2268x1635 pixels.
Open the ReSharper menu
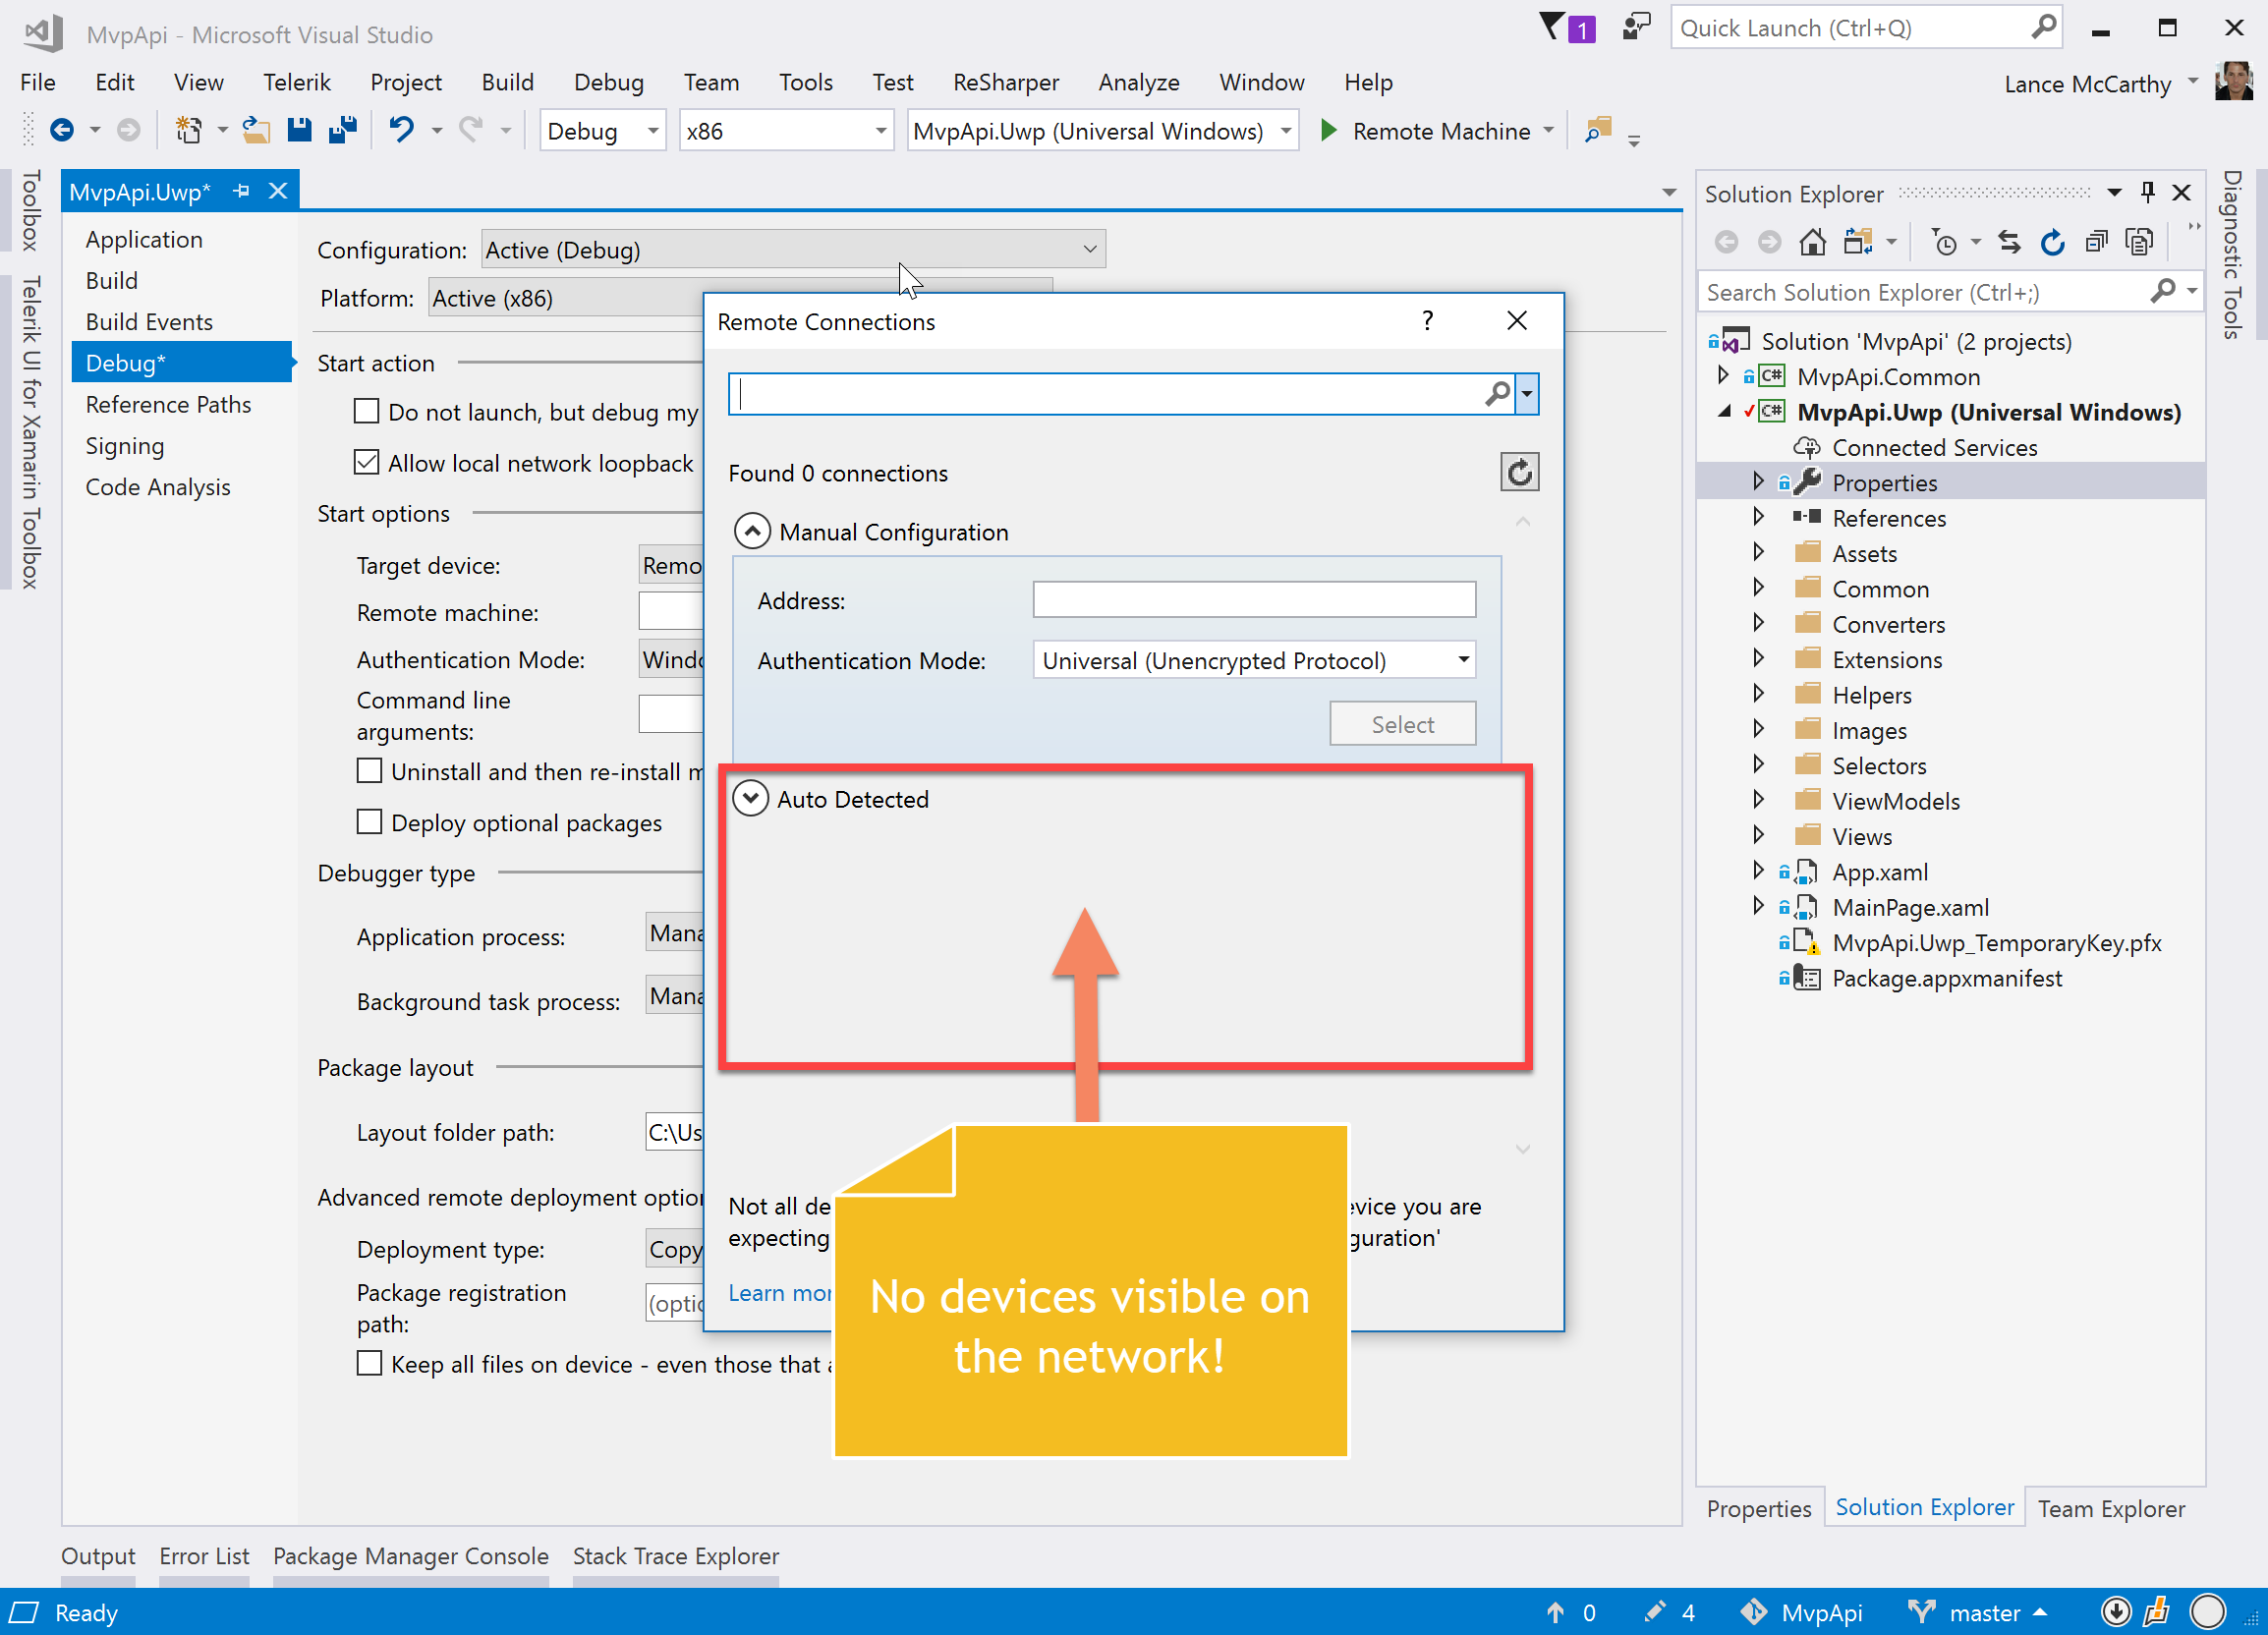click(x=1005, y=82)
